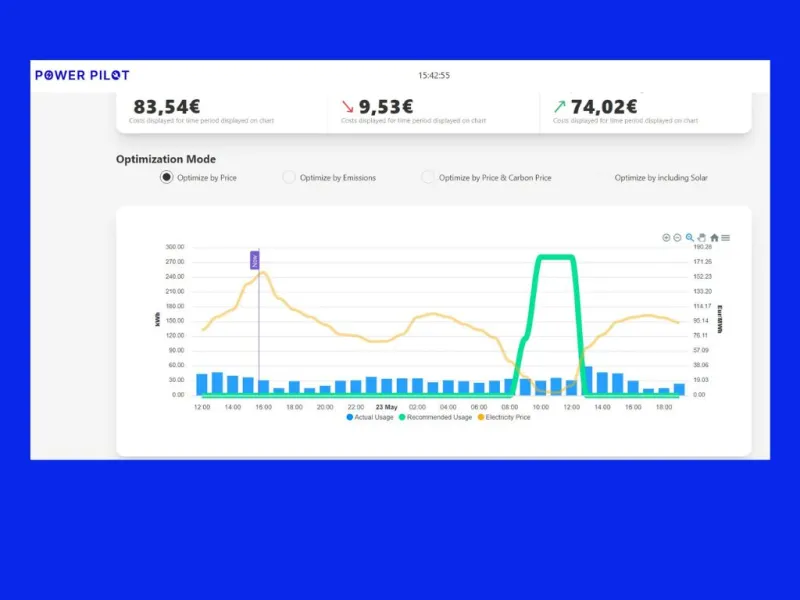This screenshot has width=800, height=600.
Task: Click the red downward arrow icon
Action: point(347,106)
